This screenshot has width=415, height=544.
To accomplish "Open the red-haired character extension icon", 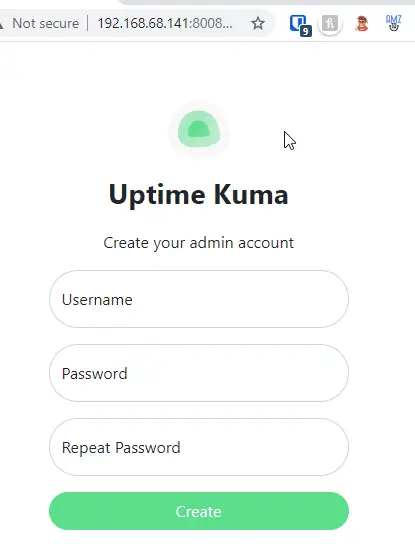I will pyautogui.click(x=362, y=24).
